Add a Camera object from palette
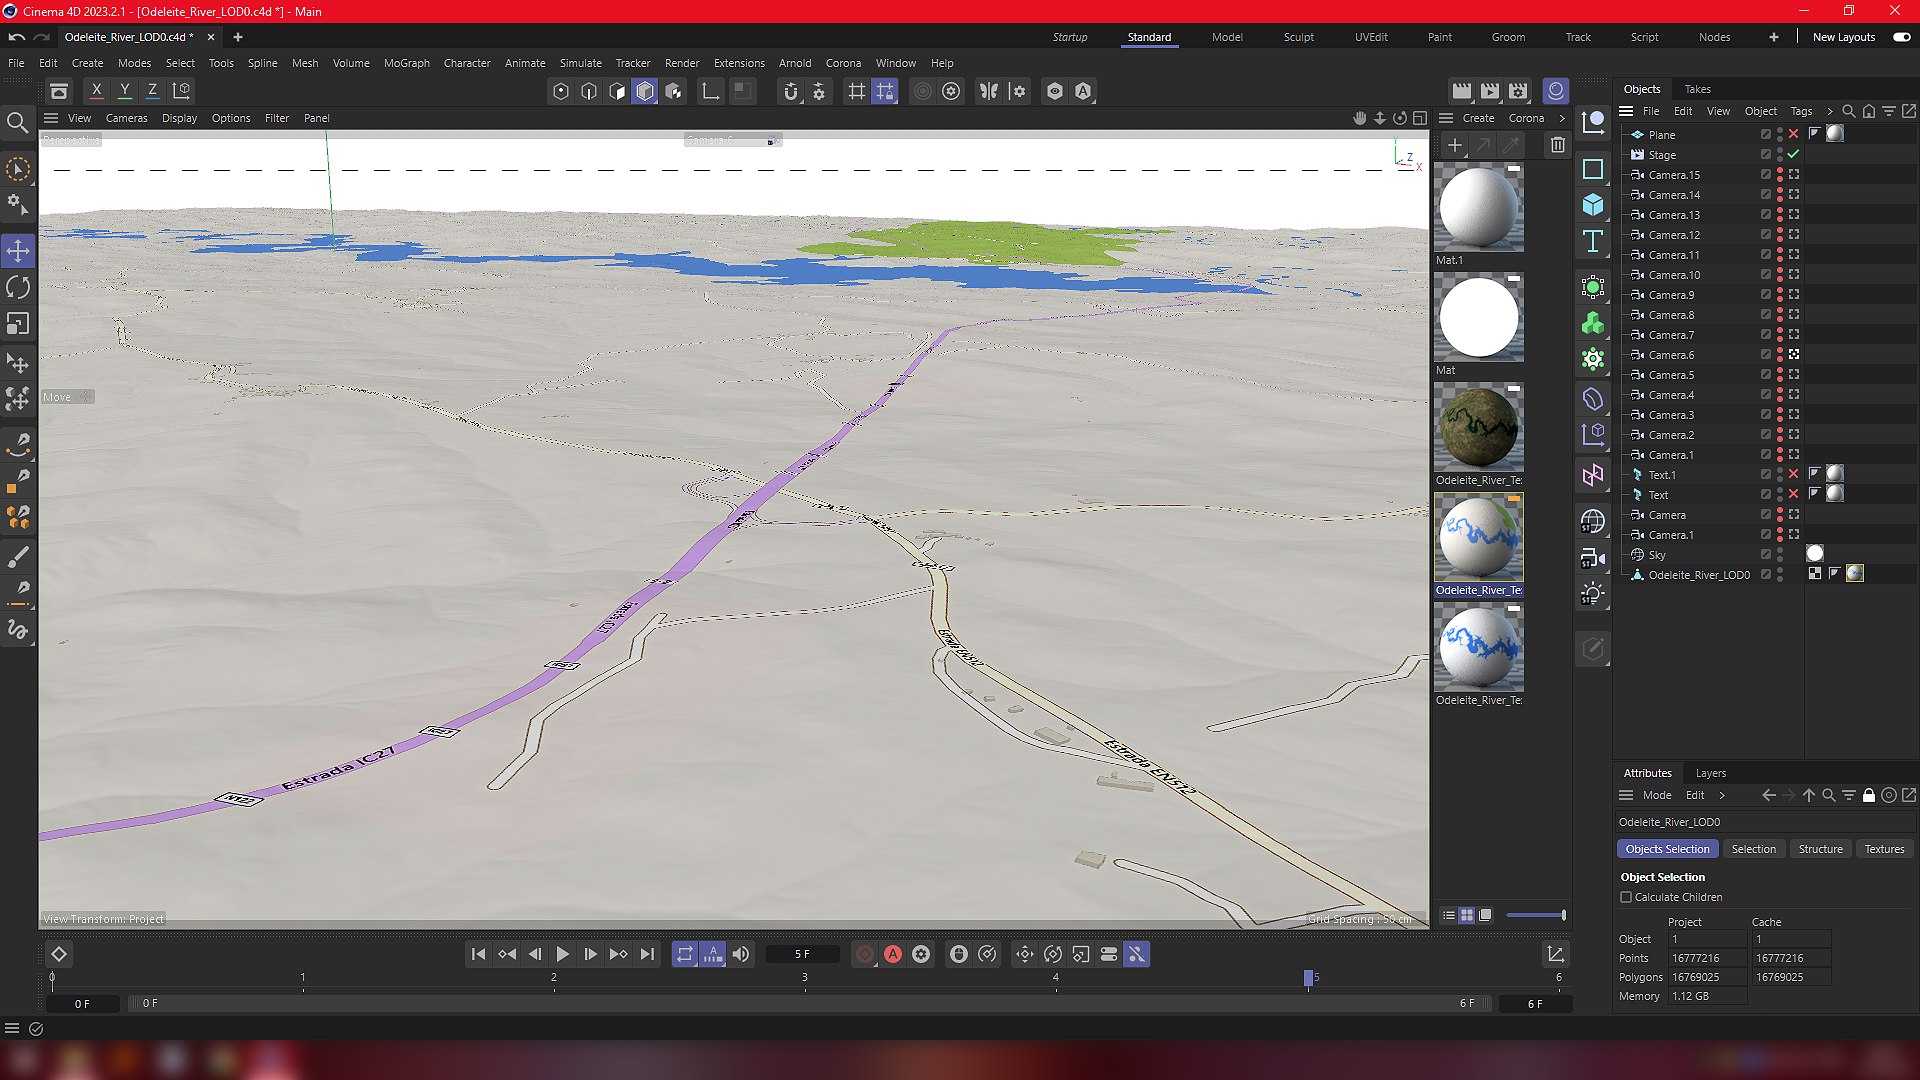This screenshot has height=1080, width=1920. (x=1593, y=558)
